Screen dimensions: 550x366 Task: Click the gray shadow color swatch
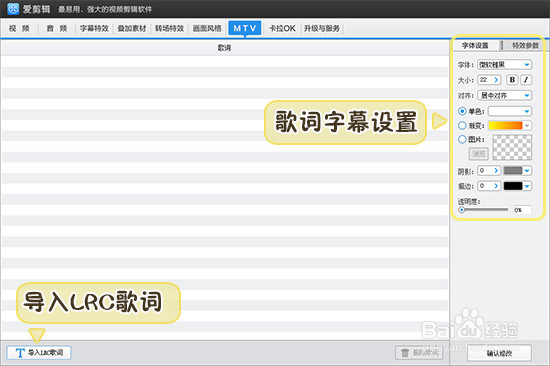coord(513,171)
